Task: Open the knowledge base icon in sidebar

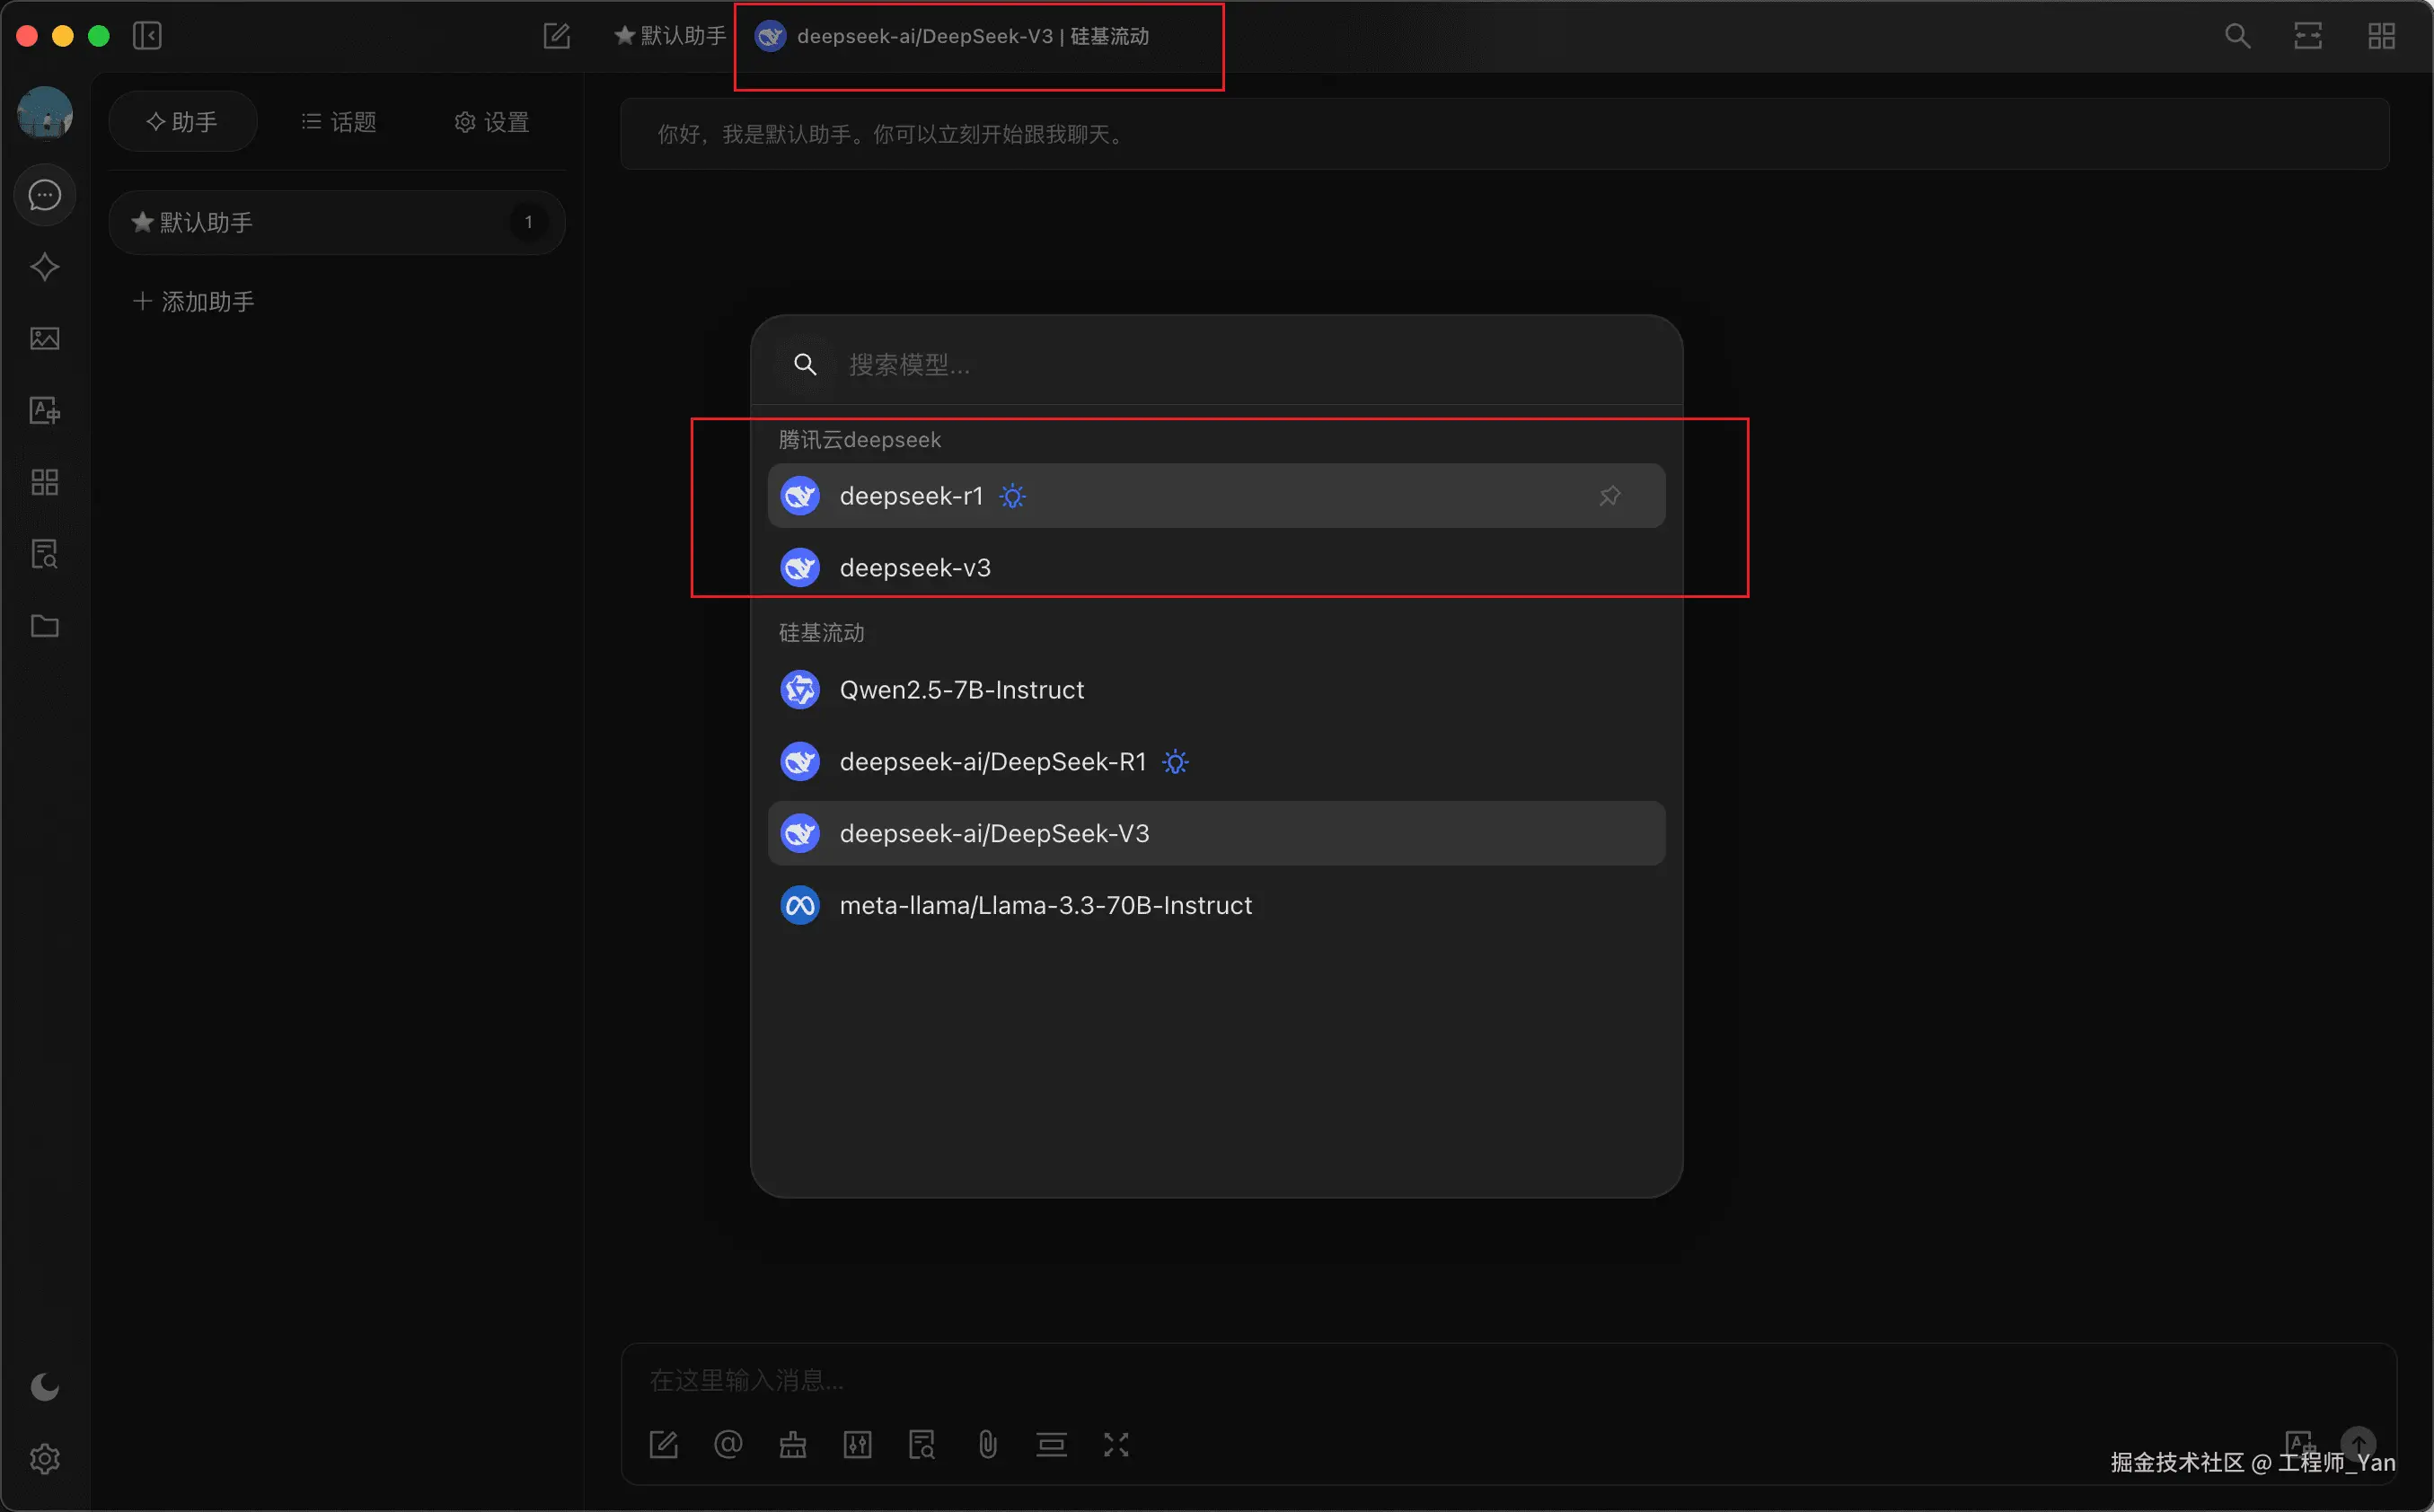Action: pyautogui.click(x=45, y=554)
